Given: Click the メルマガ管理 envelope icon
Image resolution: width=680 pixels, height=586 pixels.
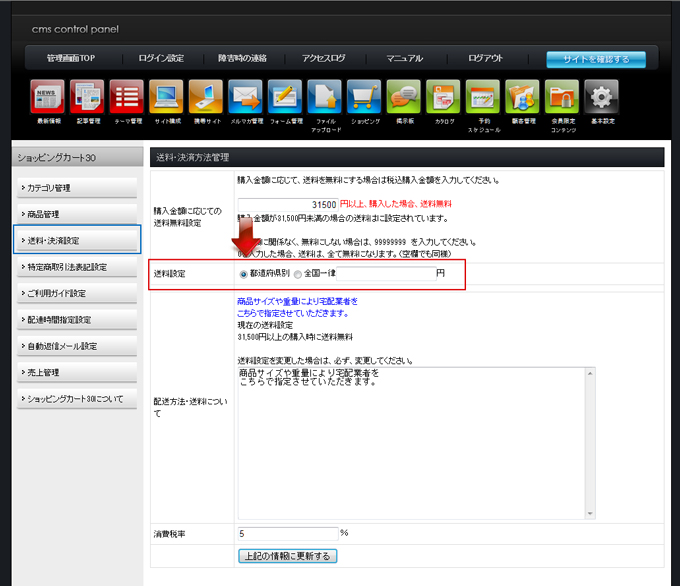Looking at the screenshot, I should [x=245, y=97].
